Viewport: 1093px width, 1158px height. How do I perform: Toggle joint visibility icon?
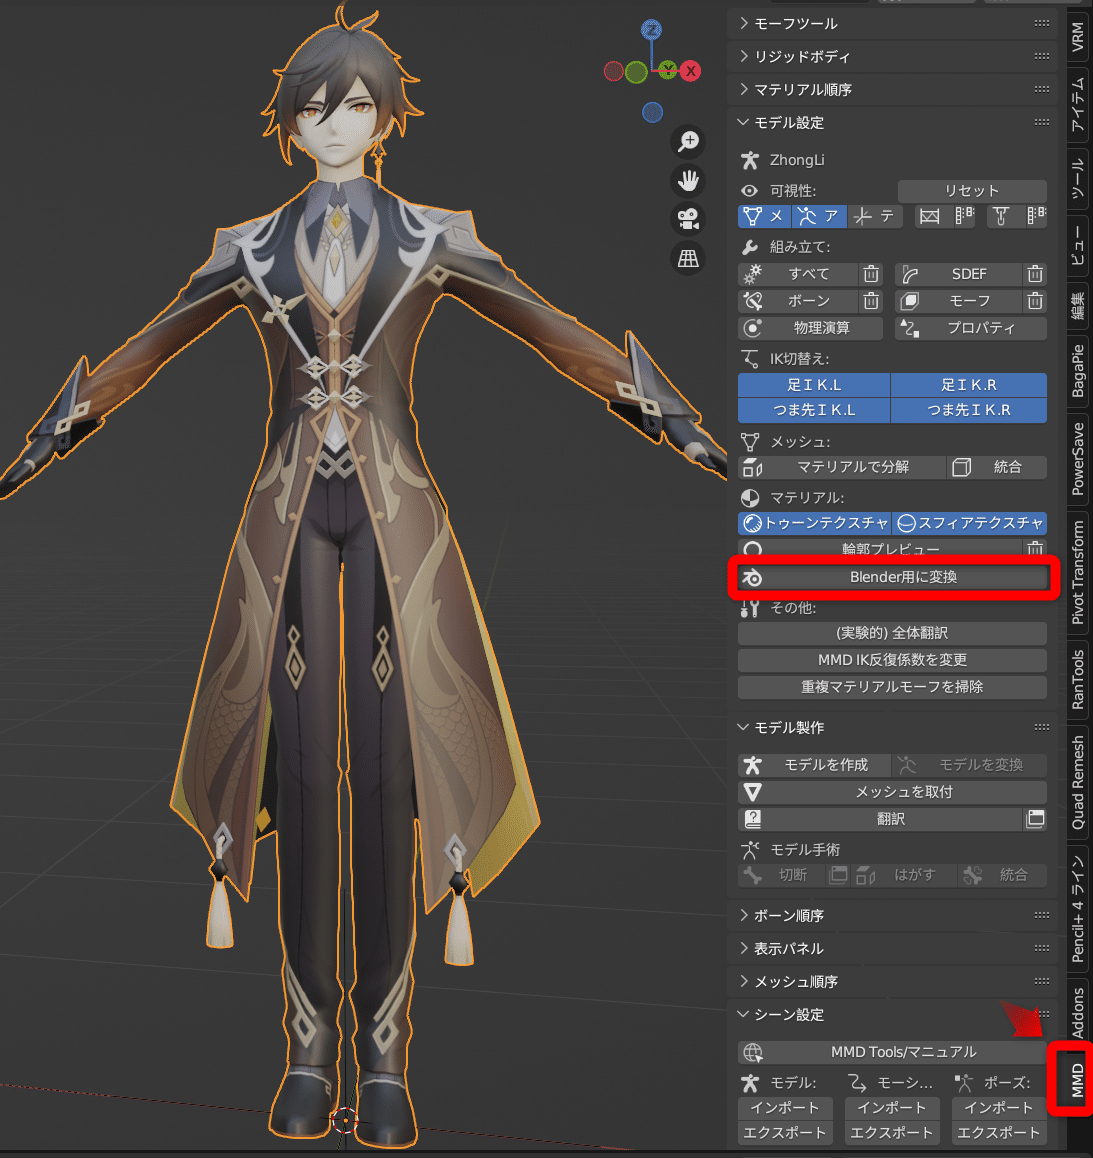pos(1001,216)
